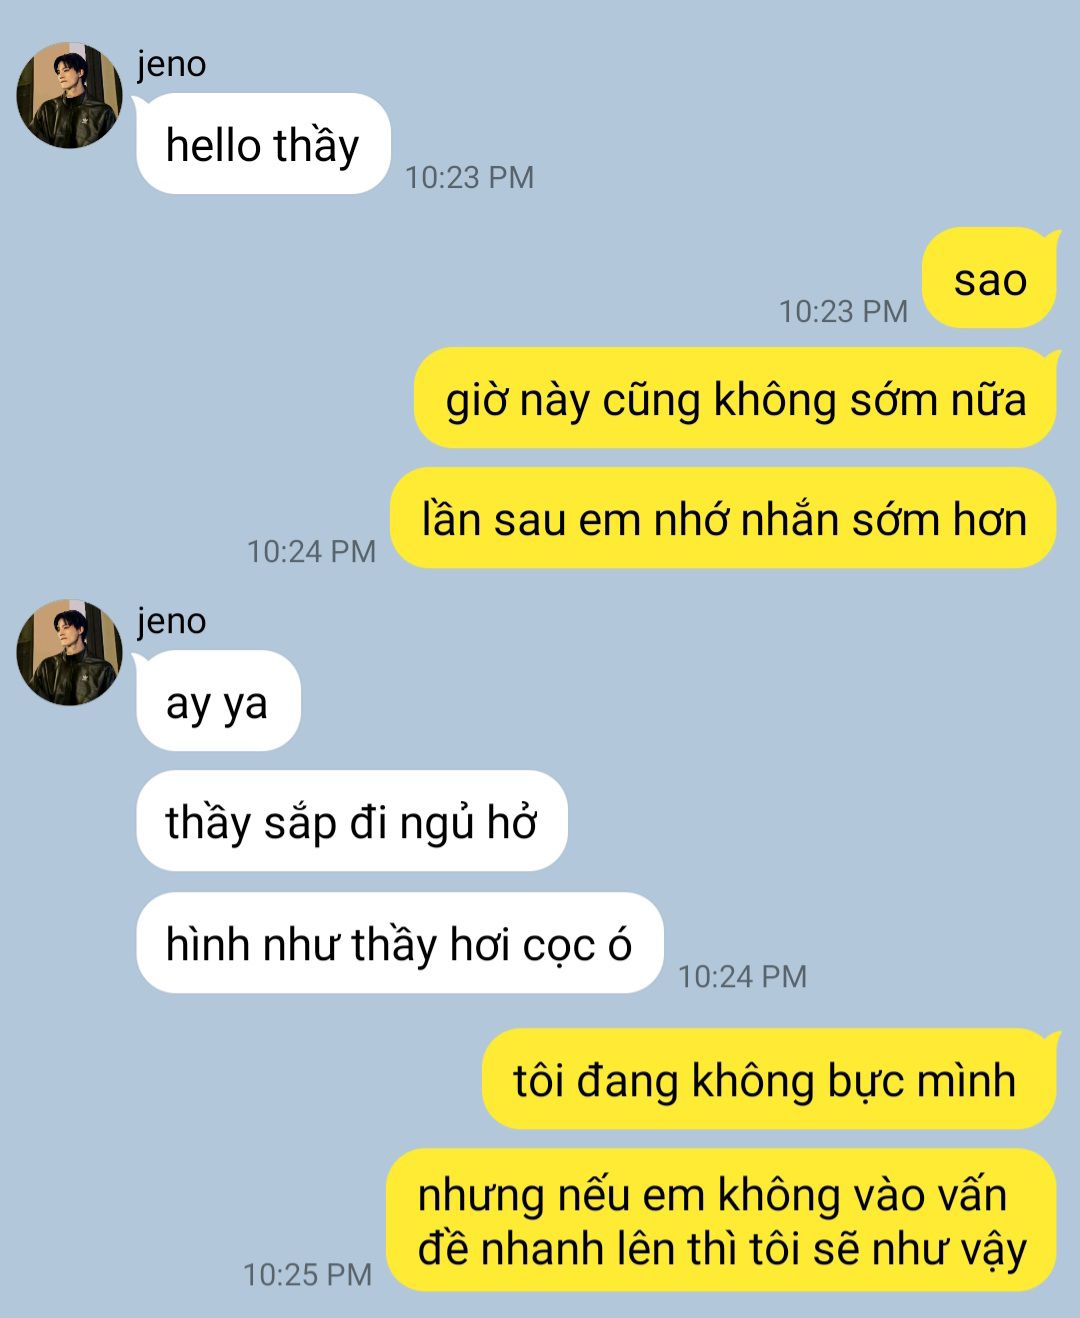
Task: Open jeno's profile picture at top
Action: (69, 95)
